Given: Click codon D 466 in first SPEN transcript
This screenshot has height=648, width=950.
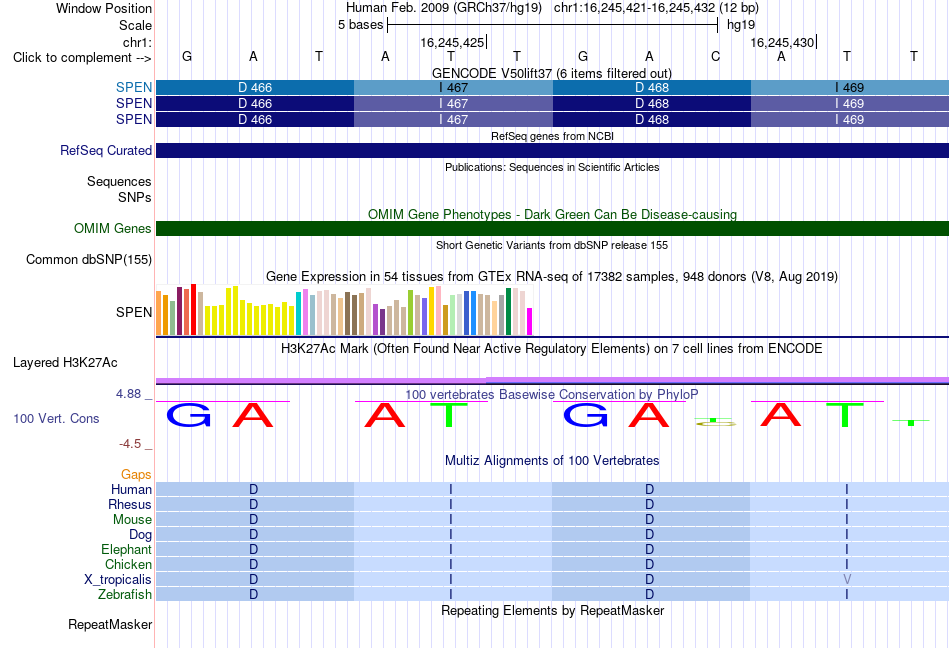Looking at the screenshot, I should coord(255,87).
